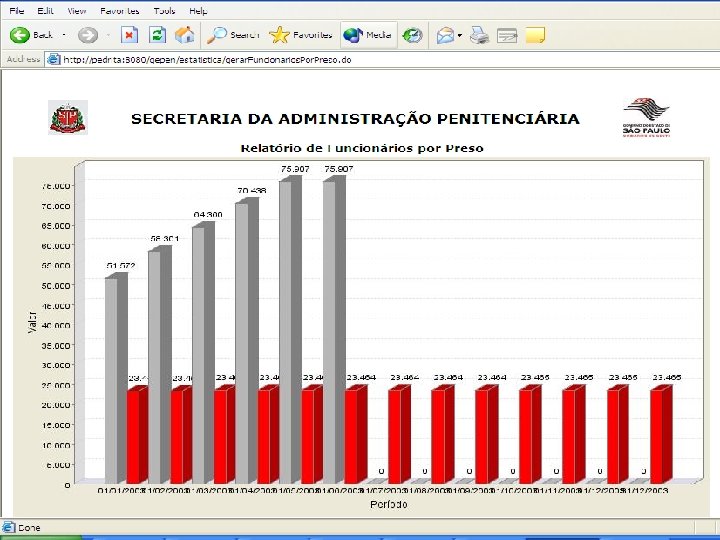The height and width of the screenshot is (540, 720).
Task: Click the yellow note toolbar icon
Action: (535, 35)
